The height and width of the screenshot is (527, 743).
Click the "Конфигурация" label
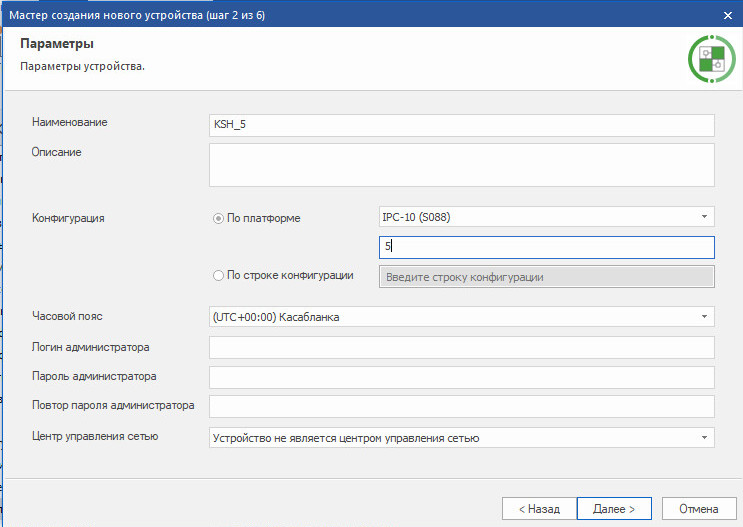click(68, 217)
